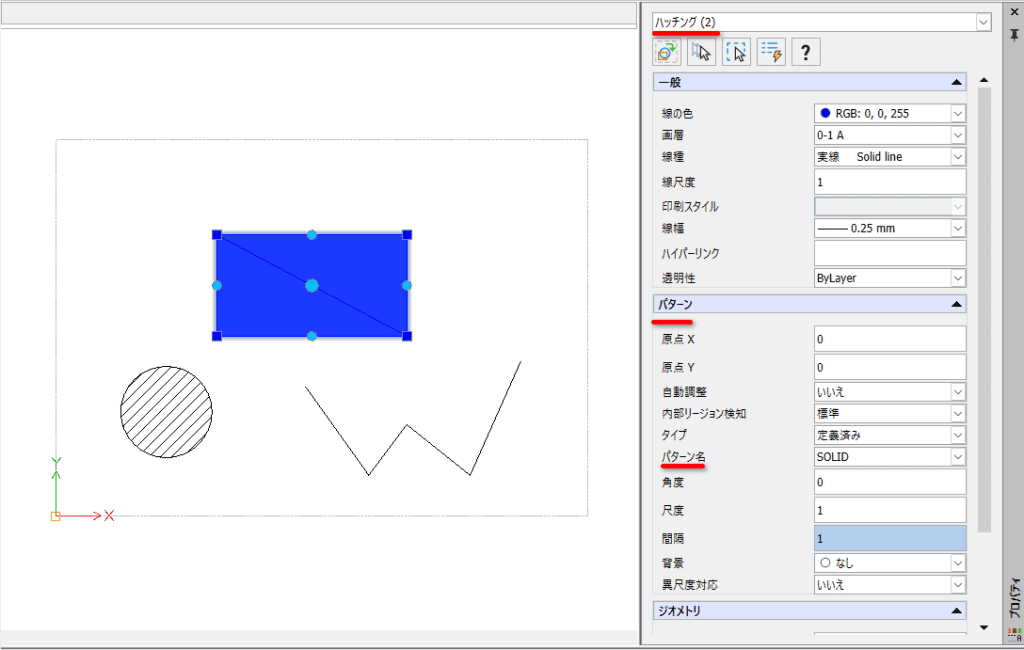1024x650 pixels.
Task: Click the selection window icon
Action: point(737,52)
